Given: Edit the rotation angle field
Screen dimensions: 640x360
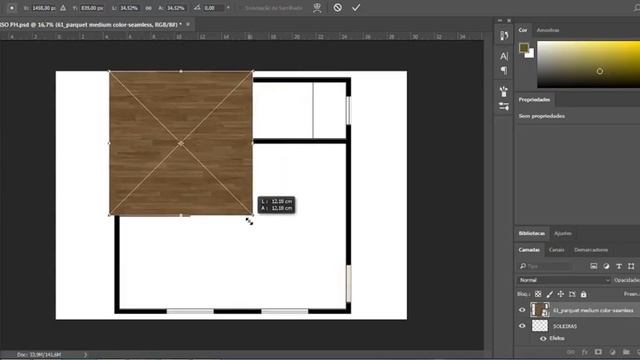Looking at the screenshot, I should point(213,8).
